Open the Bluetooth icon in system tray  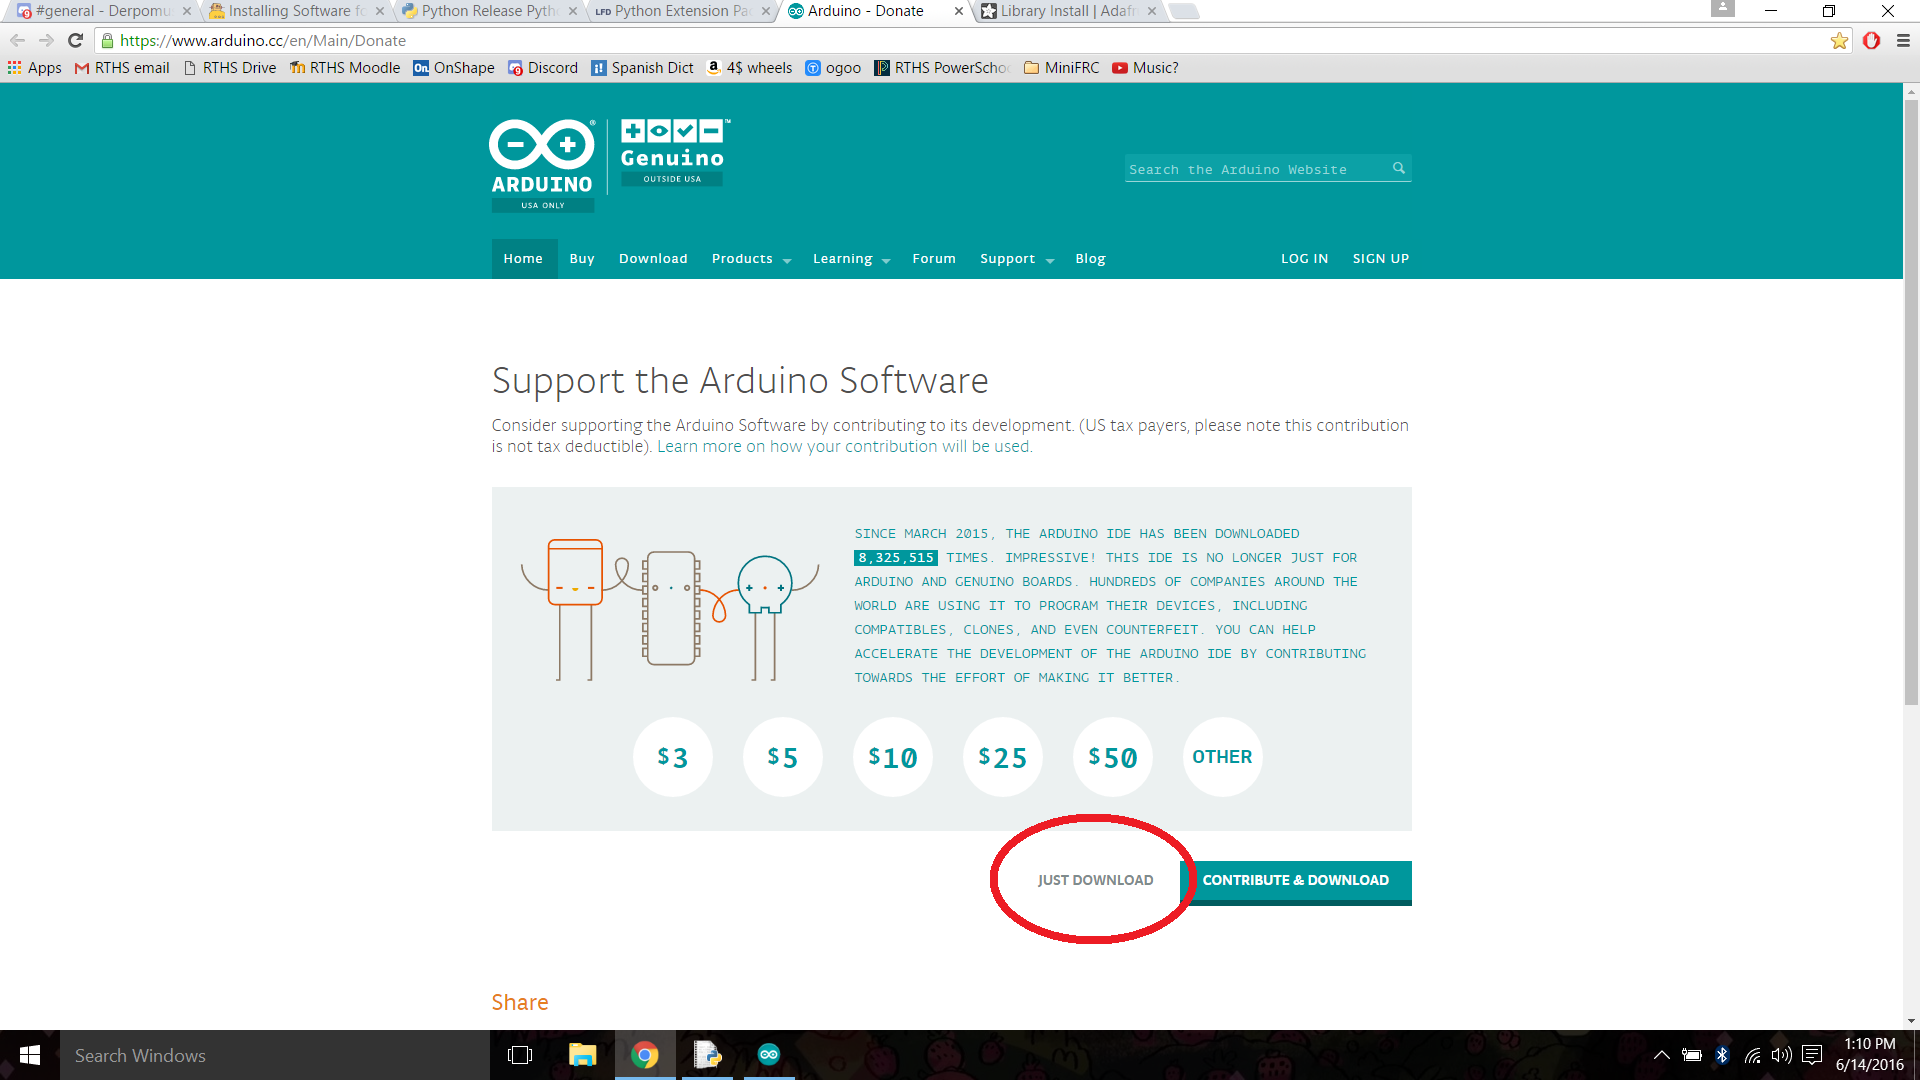click(1722, 1055)
